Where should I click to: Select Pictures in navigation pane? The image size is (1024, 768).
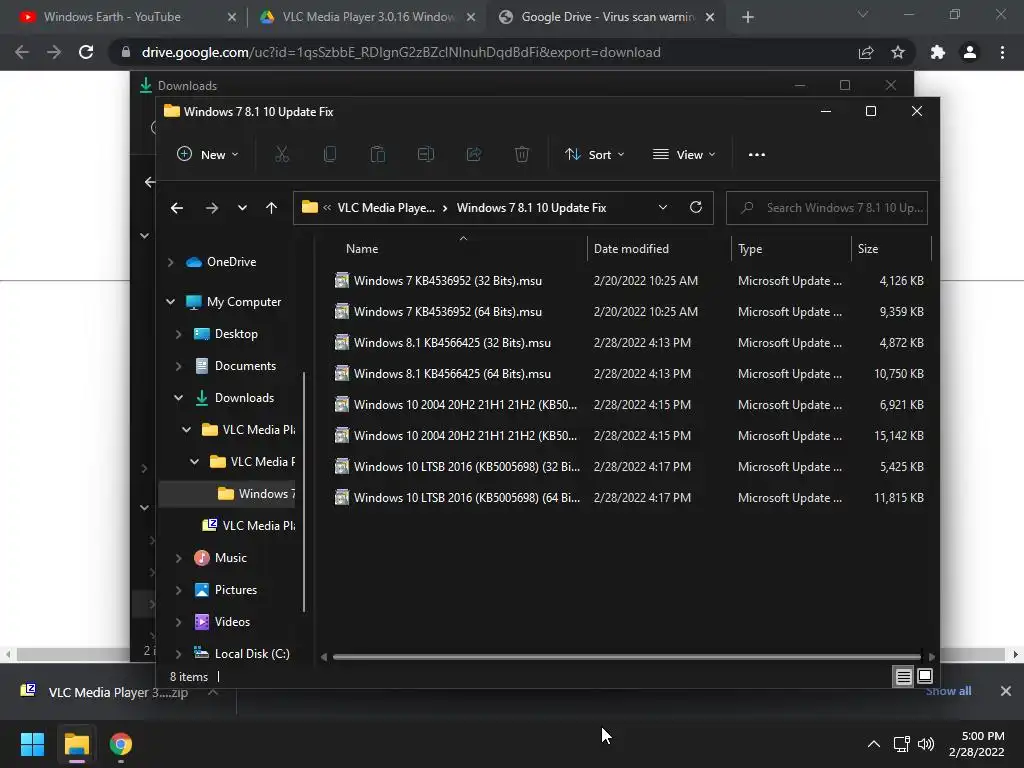(x=236, y=590)
